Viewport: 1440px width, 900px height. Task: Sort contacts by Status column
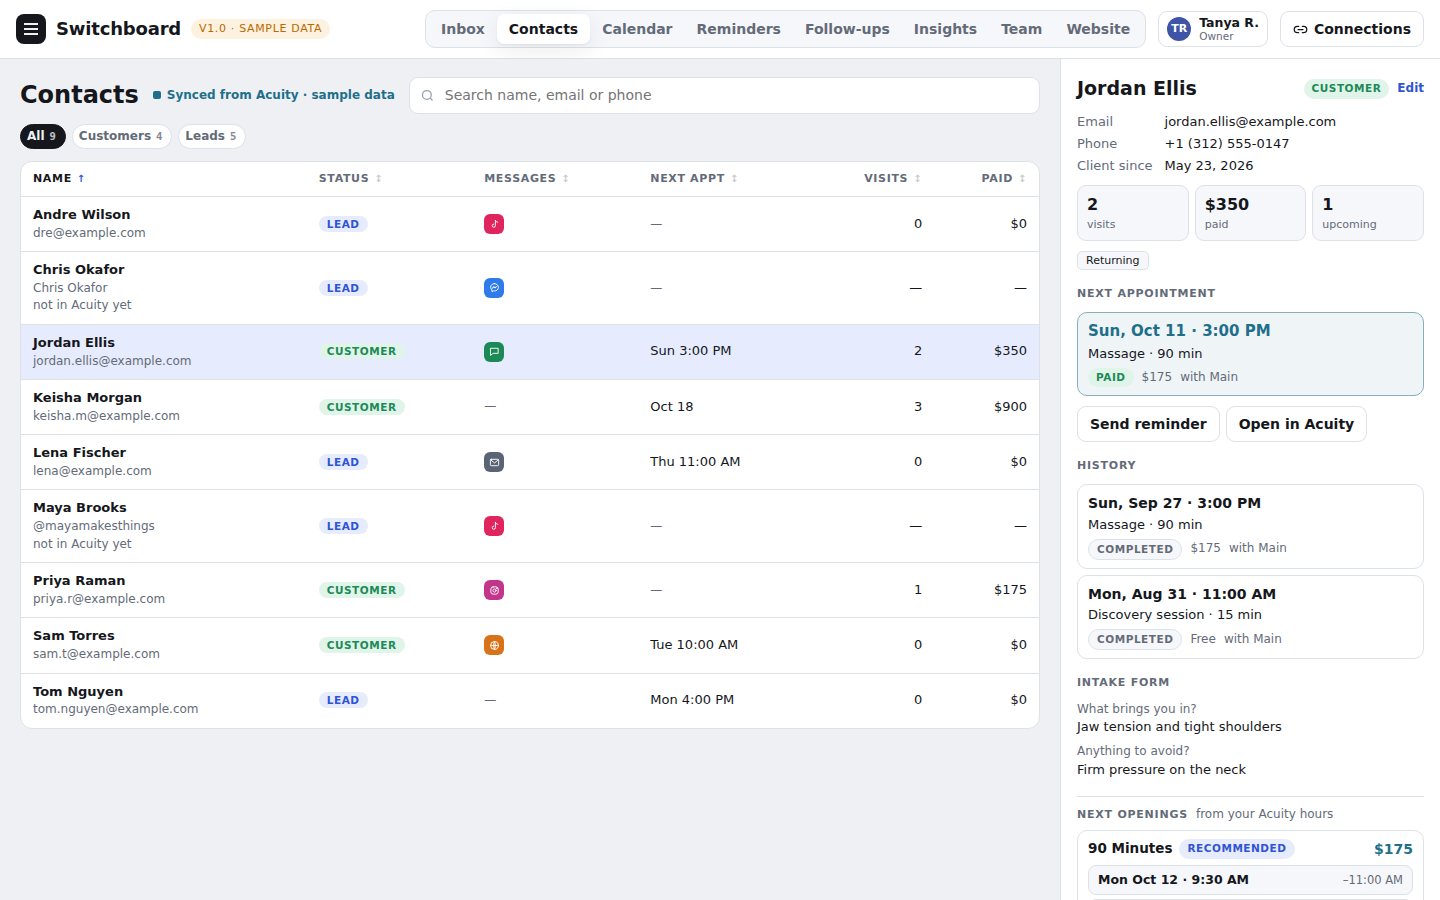pyautogui.click(x=350, y=178)
